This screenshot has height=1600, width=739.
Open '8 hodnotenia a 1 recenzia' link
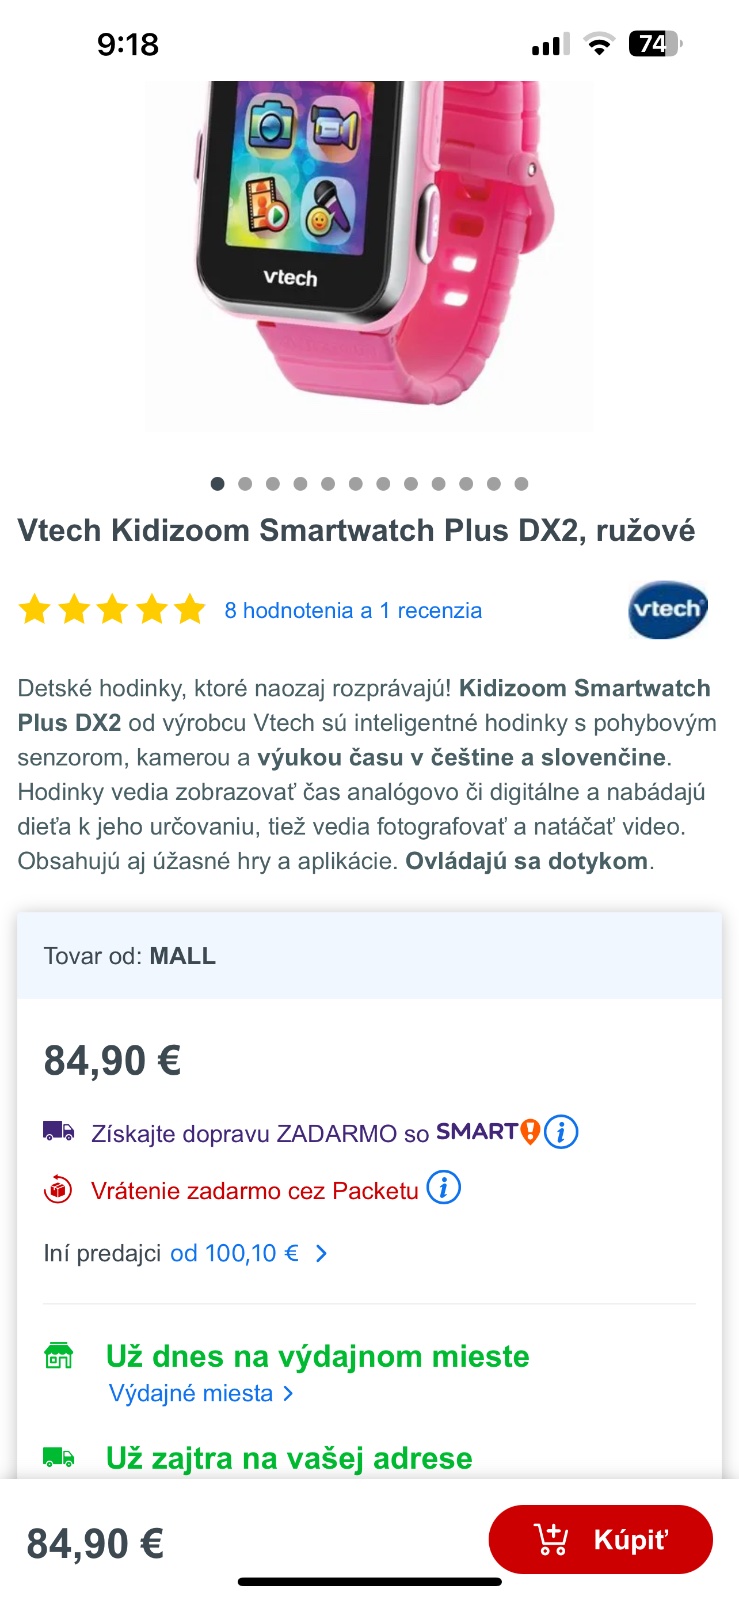click(353, 610)
